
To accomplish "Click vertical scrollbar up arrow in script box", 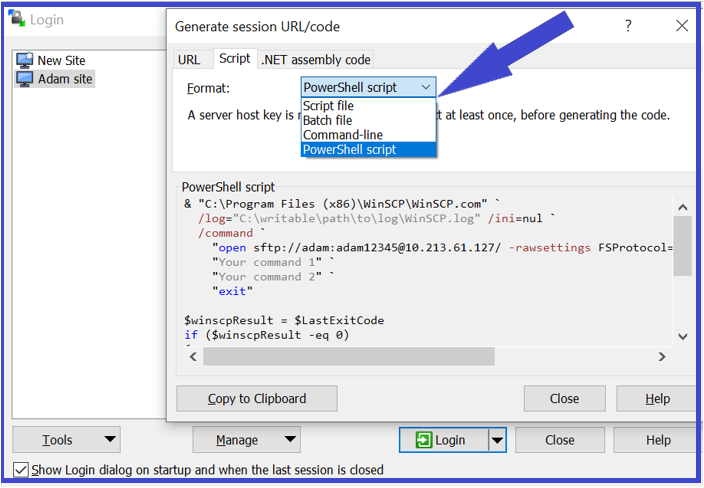I will click(x=683, y=207).
